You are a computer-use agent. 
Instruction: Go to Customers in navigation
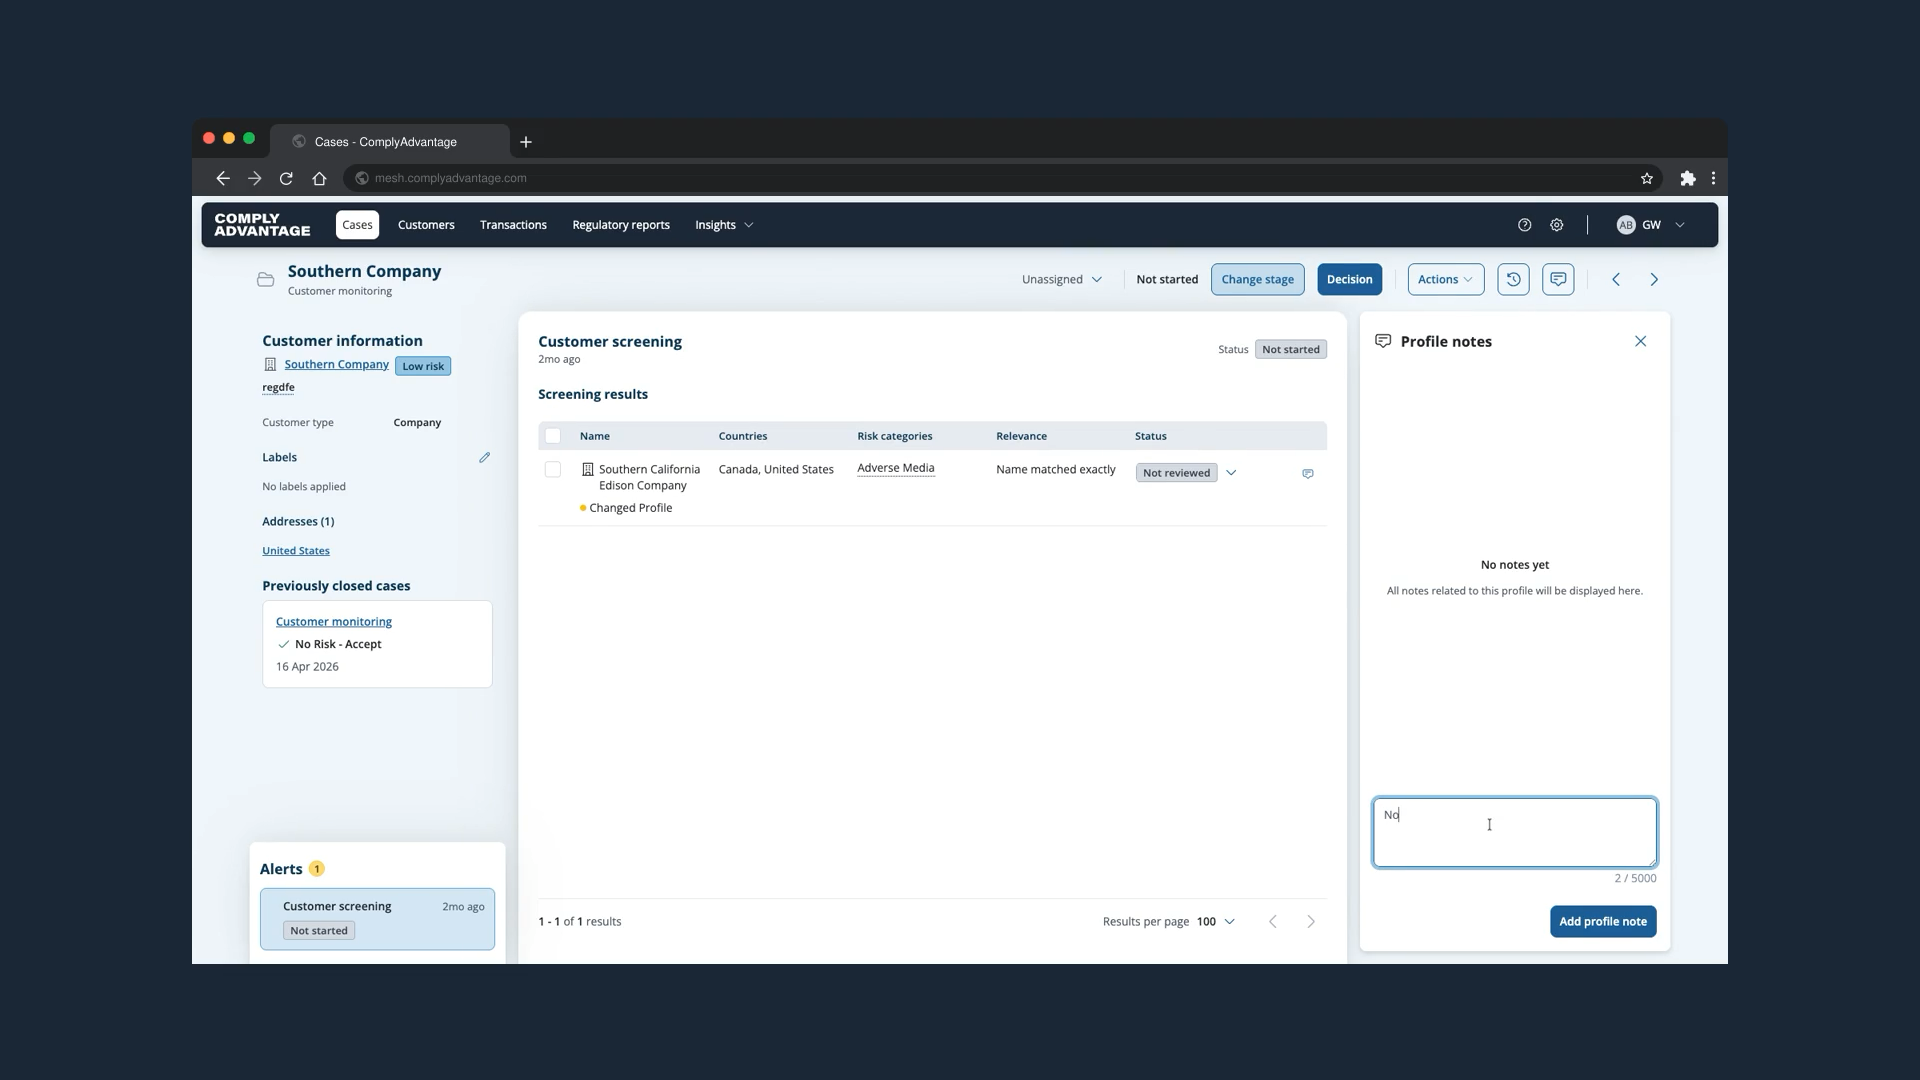point(426,225)
